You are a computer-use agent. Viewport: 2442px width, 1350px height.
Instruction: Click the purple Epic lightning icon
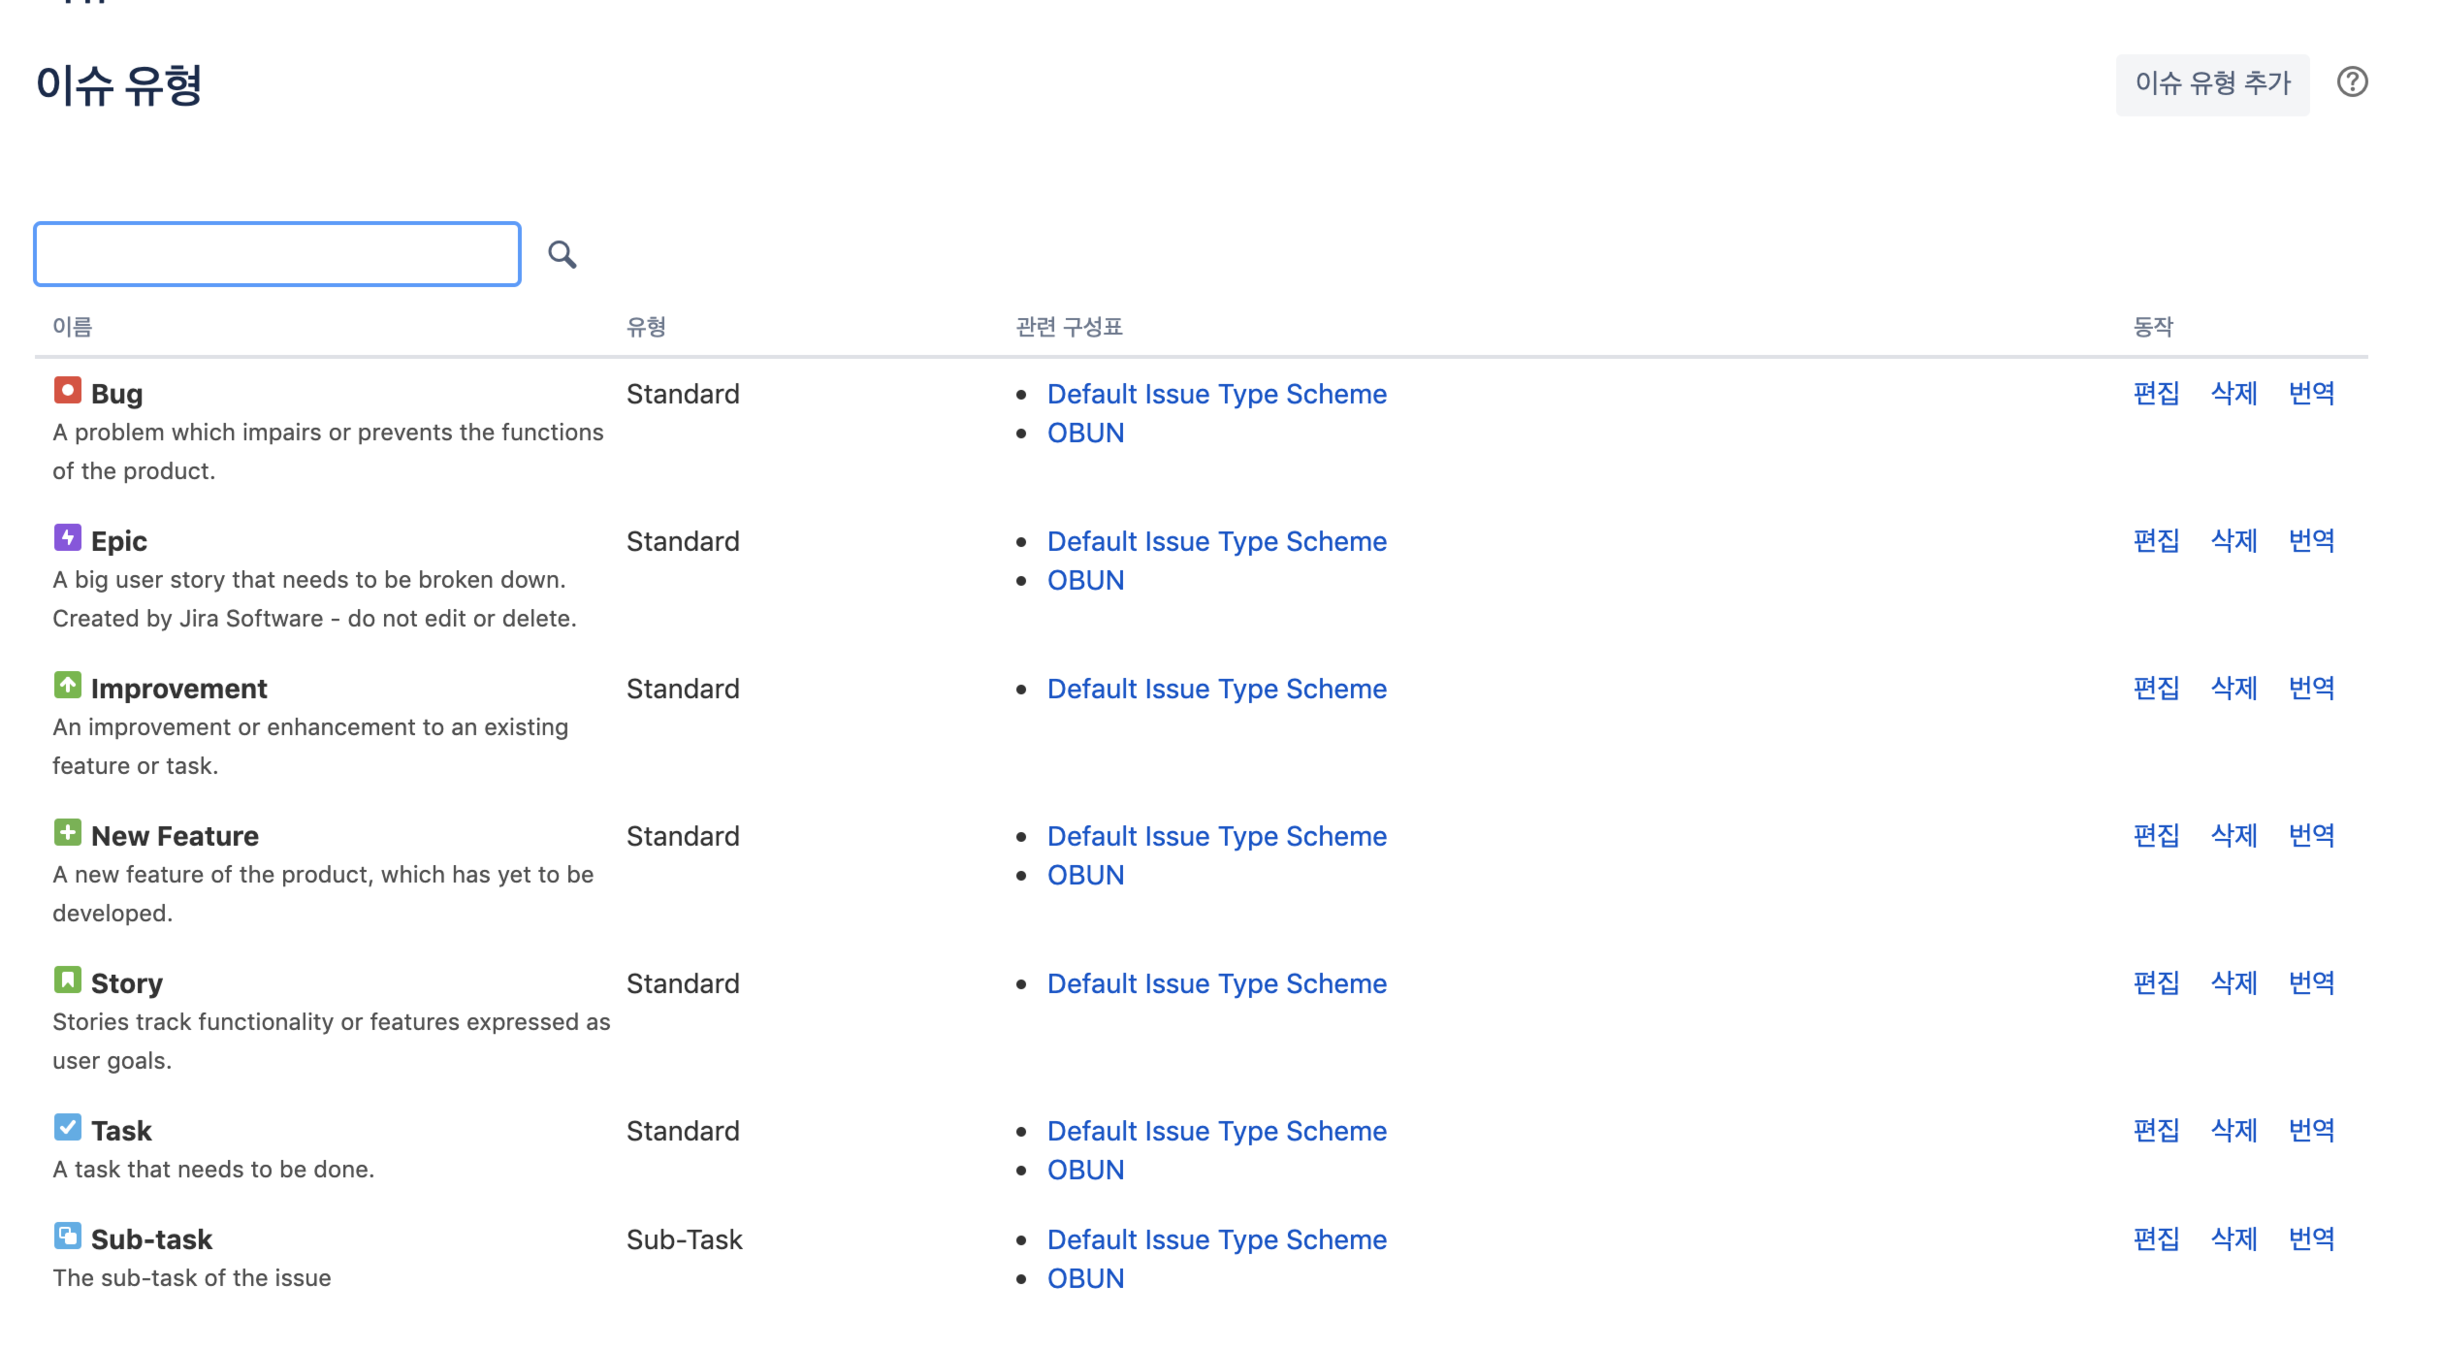coord(67,538)
